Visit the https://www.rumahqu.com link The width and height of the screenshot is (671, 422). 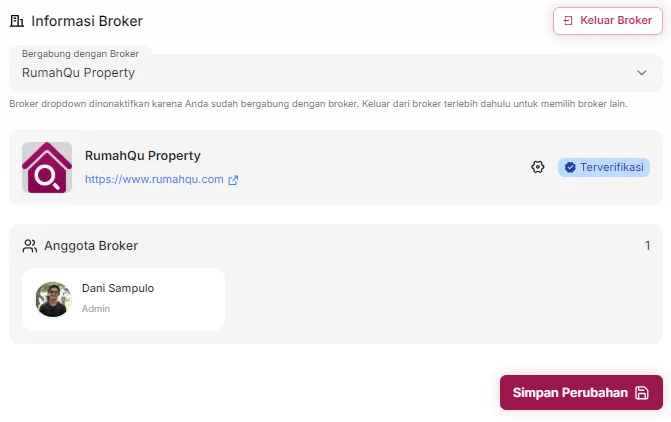[x=154, y=180]
